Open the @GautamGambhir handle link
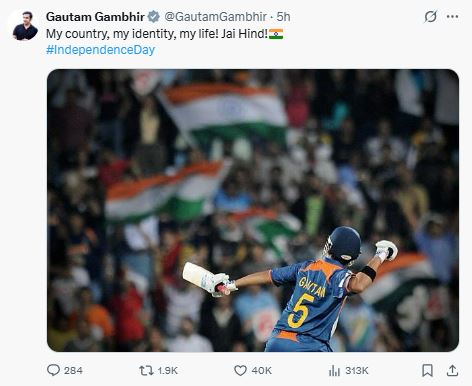This screenshot has height=386, width=472. coord(216,17)
